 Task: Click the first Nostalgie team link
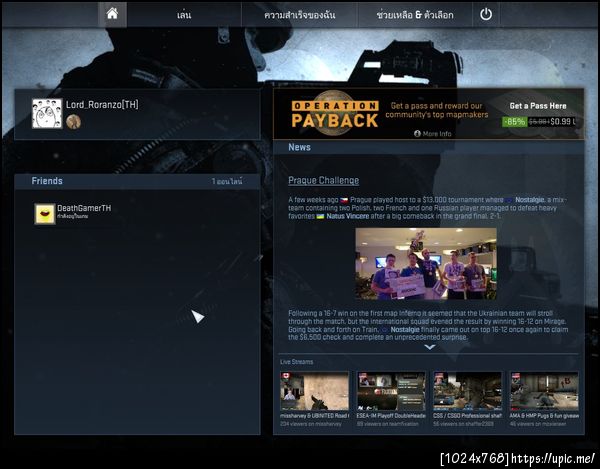(530, 200)
